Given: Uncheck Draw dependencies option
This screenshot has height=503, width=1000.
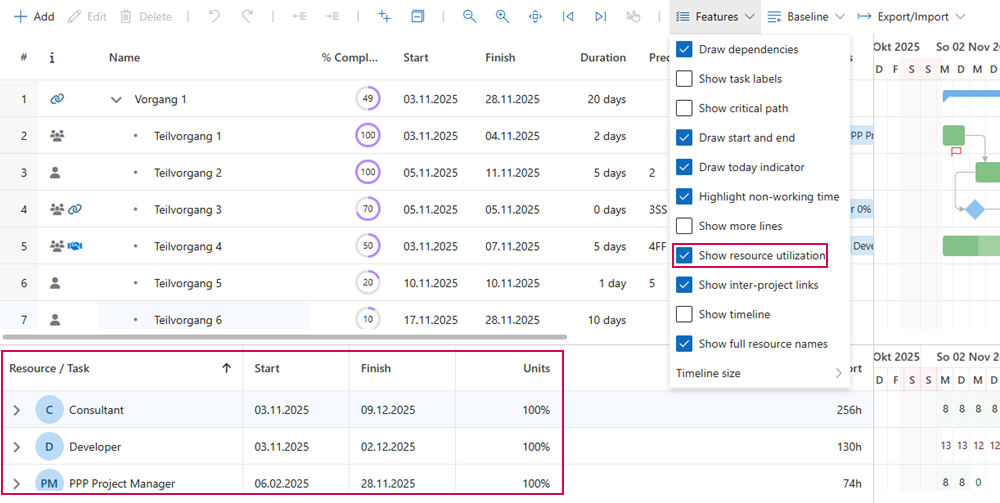Looking at the screenshot, I should (x=684, y=50).
